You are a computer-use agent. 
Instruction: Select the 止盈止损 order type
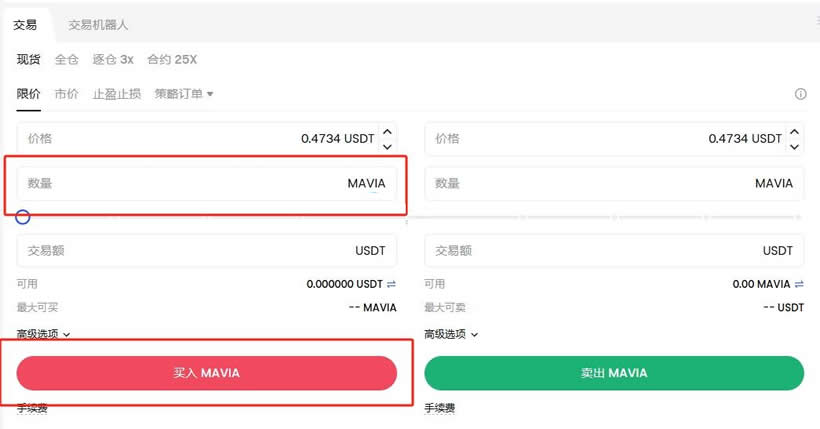(117, 94)
